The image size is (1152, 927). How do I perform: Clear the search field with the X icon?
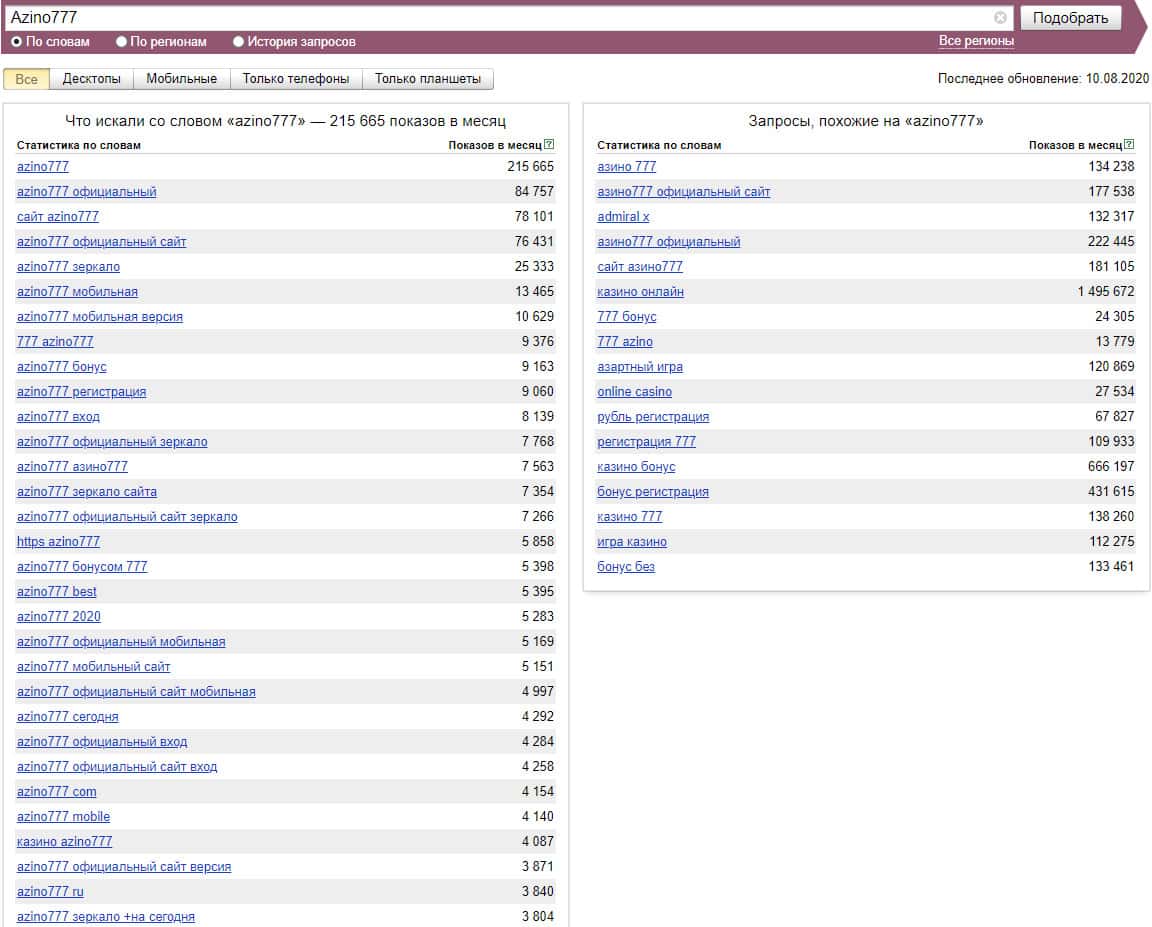[1000, 18]
